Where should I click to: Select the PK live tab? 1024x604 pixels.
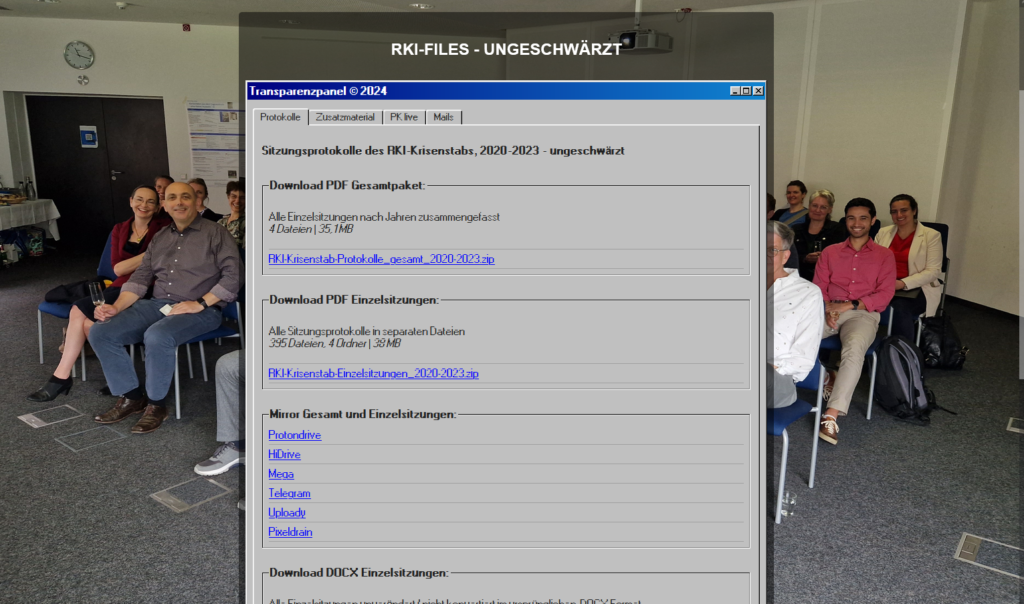[404, 118]
